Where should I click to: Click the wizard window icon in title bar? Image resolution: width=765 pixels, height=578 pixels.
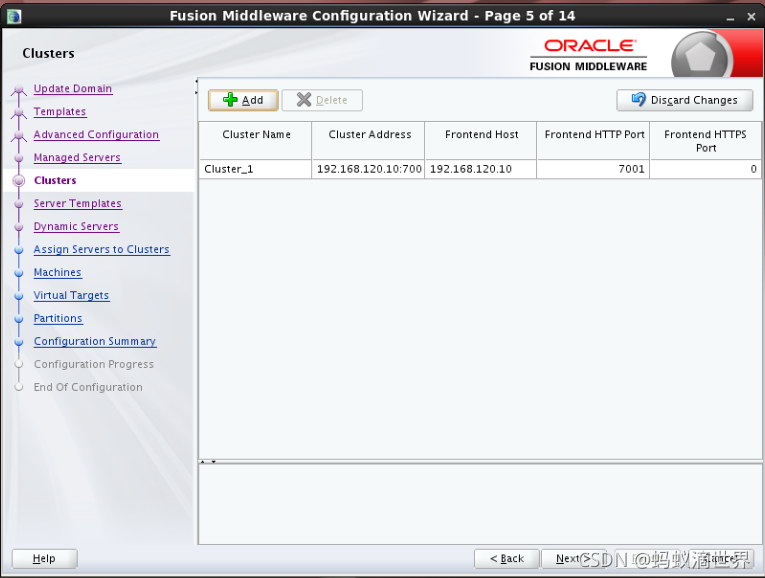(14, 16)
